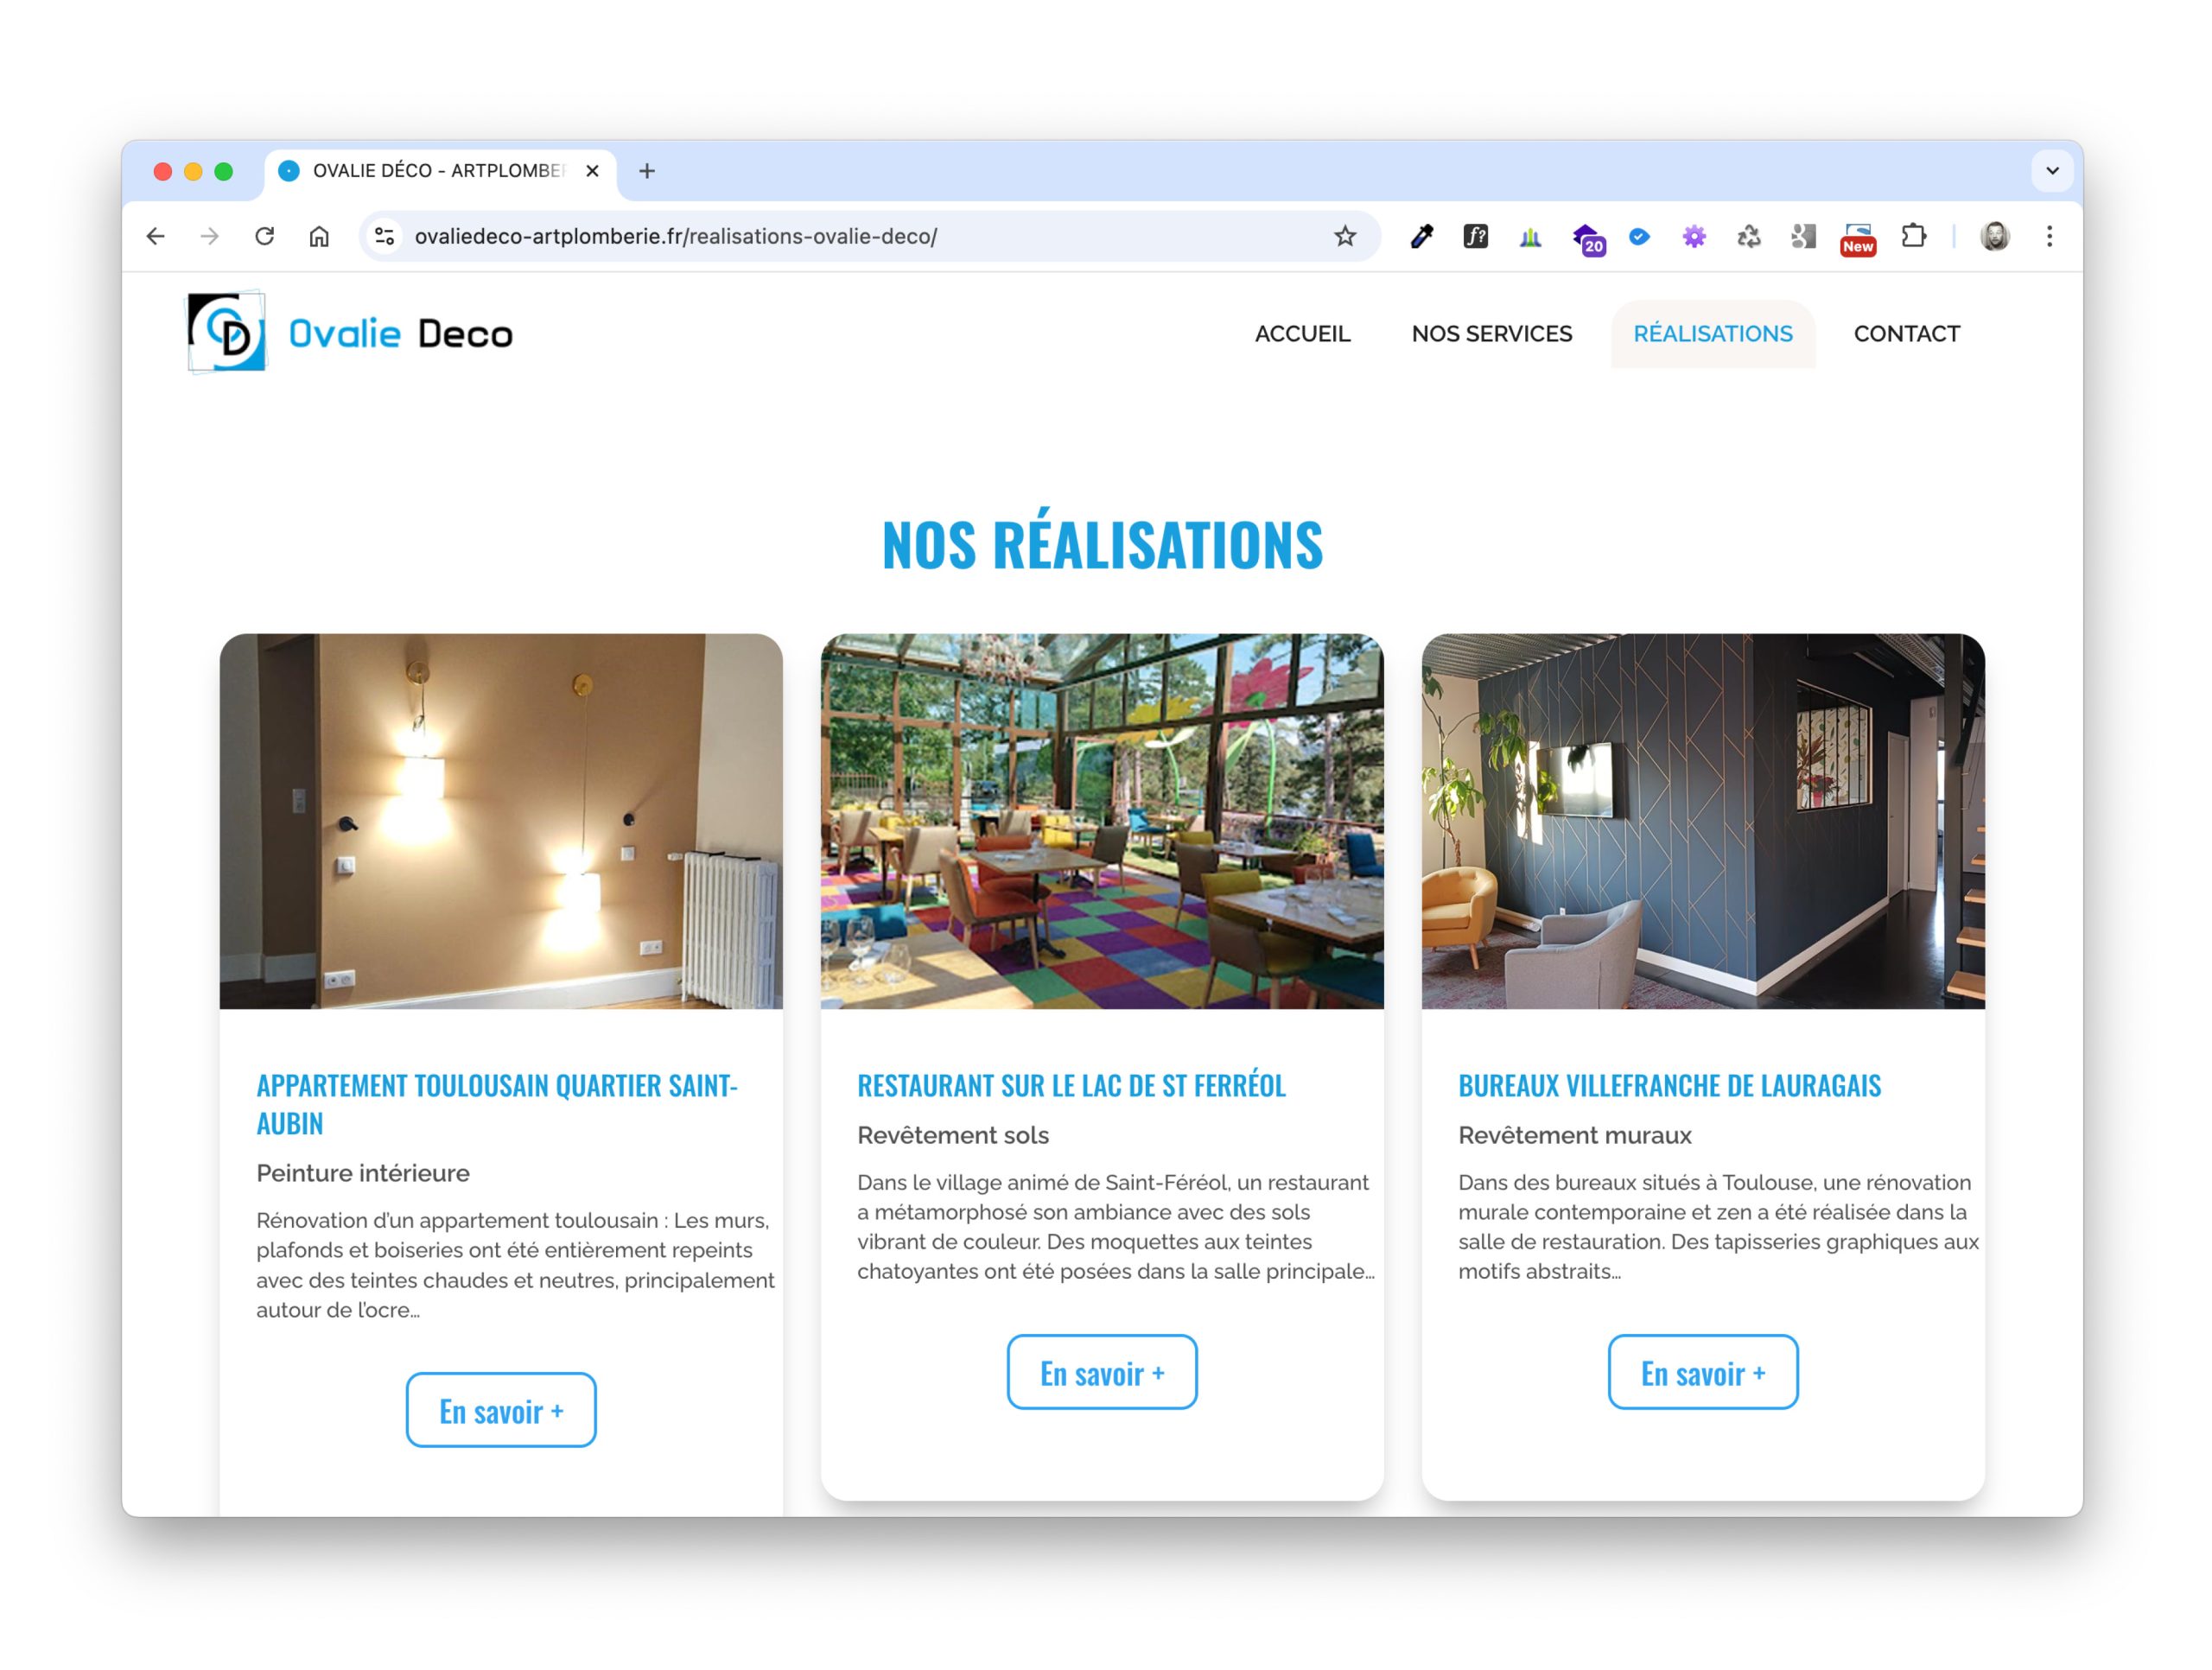Open the browser home page
2212x1670 pixels.
(x=319, y=237)
